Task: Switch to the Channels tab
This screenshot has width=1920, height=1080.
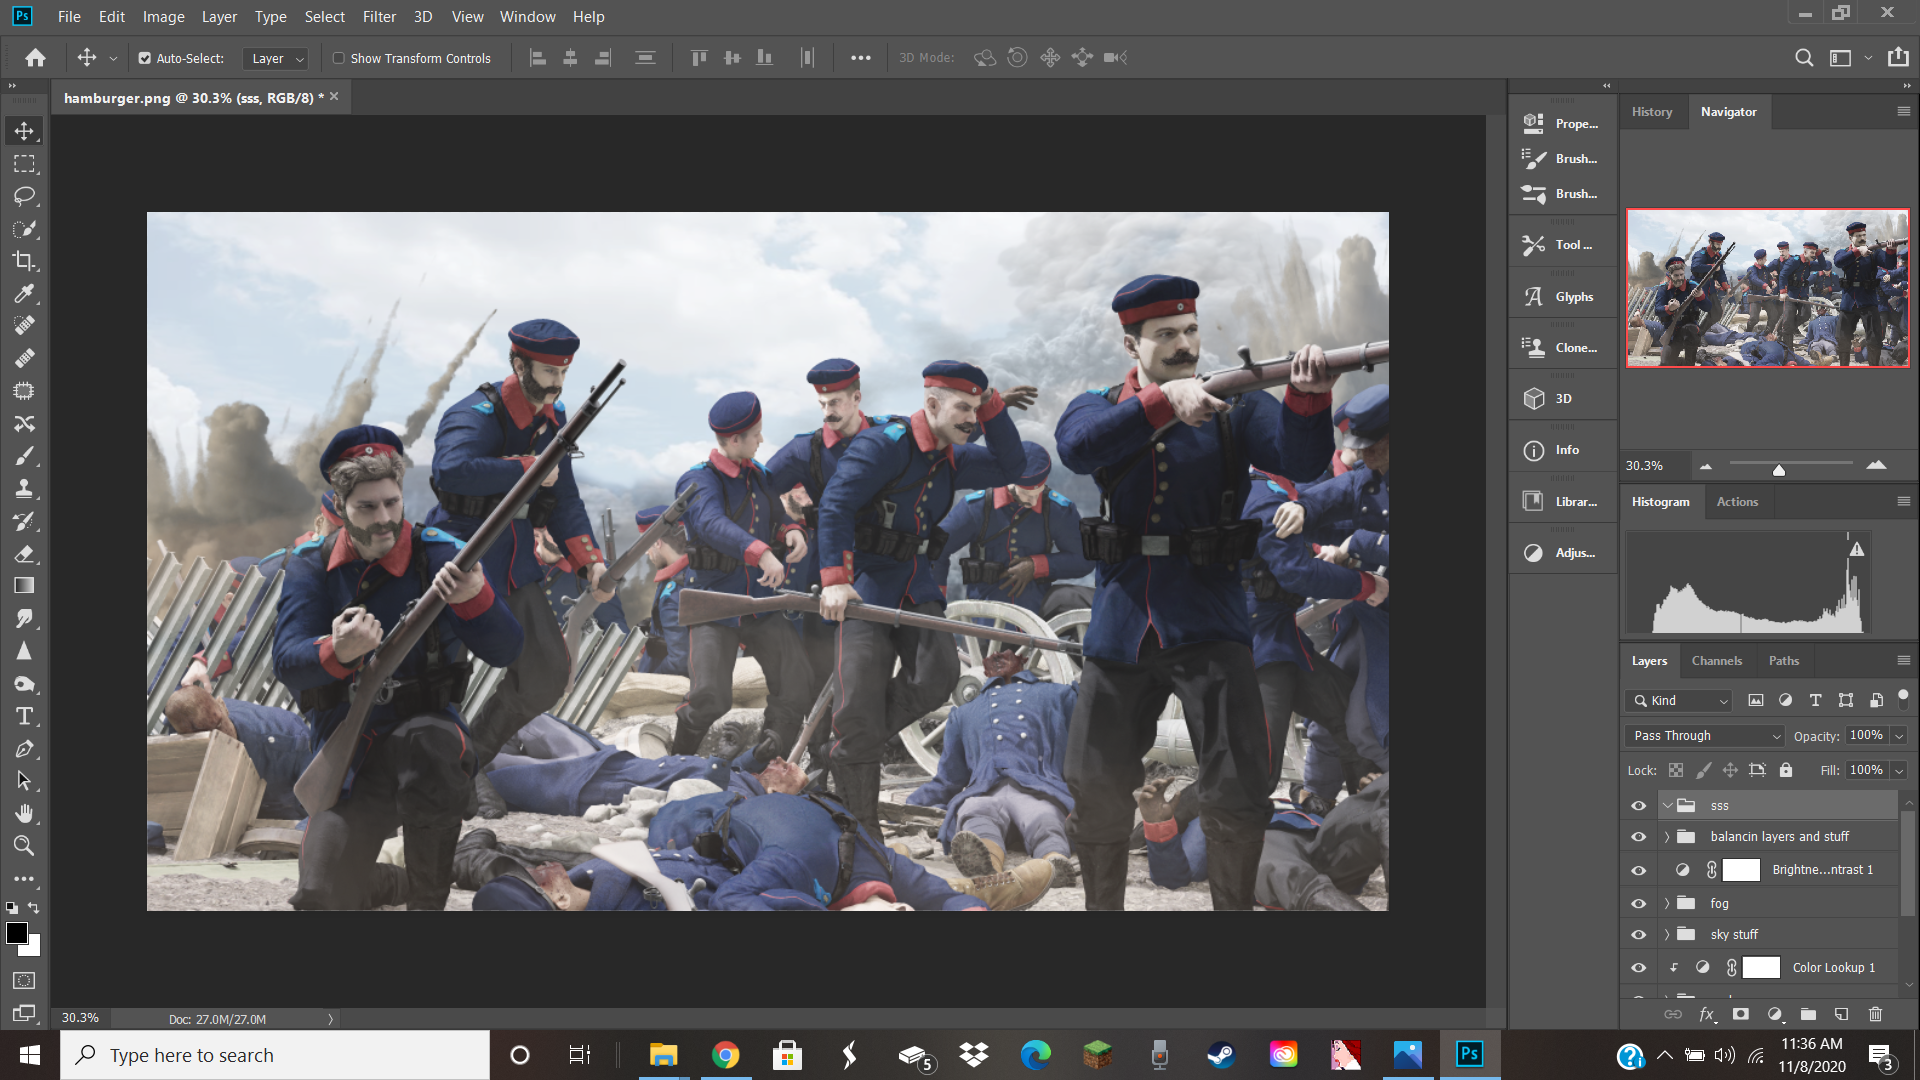Action: [1716, 661]
